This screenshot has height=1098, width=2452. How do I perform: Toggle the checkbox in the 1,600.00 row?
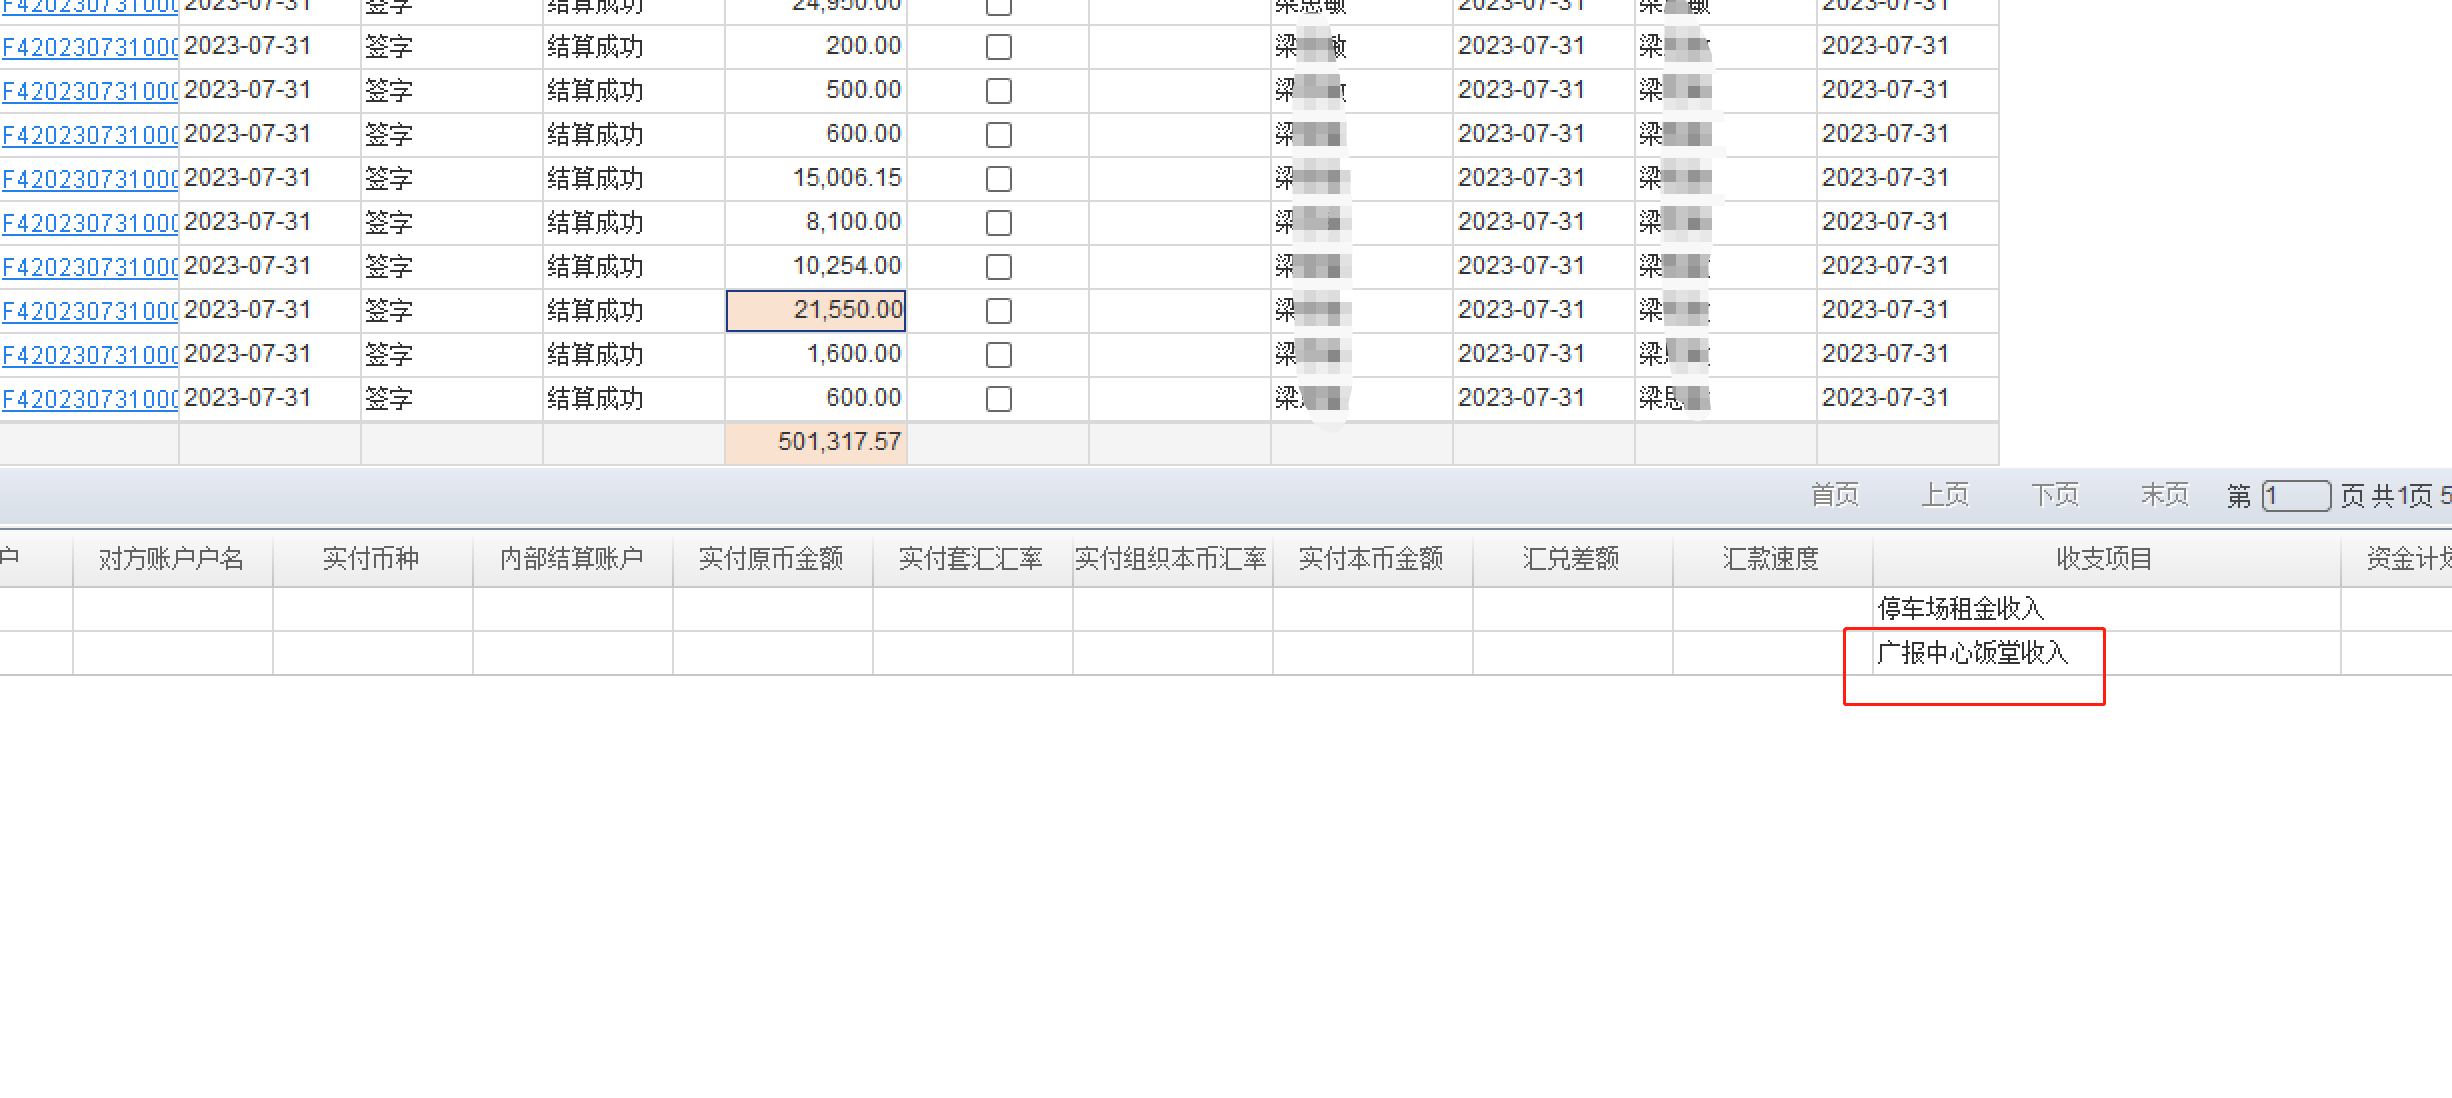998,355
